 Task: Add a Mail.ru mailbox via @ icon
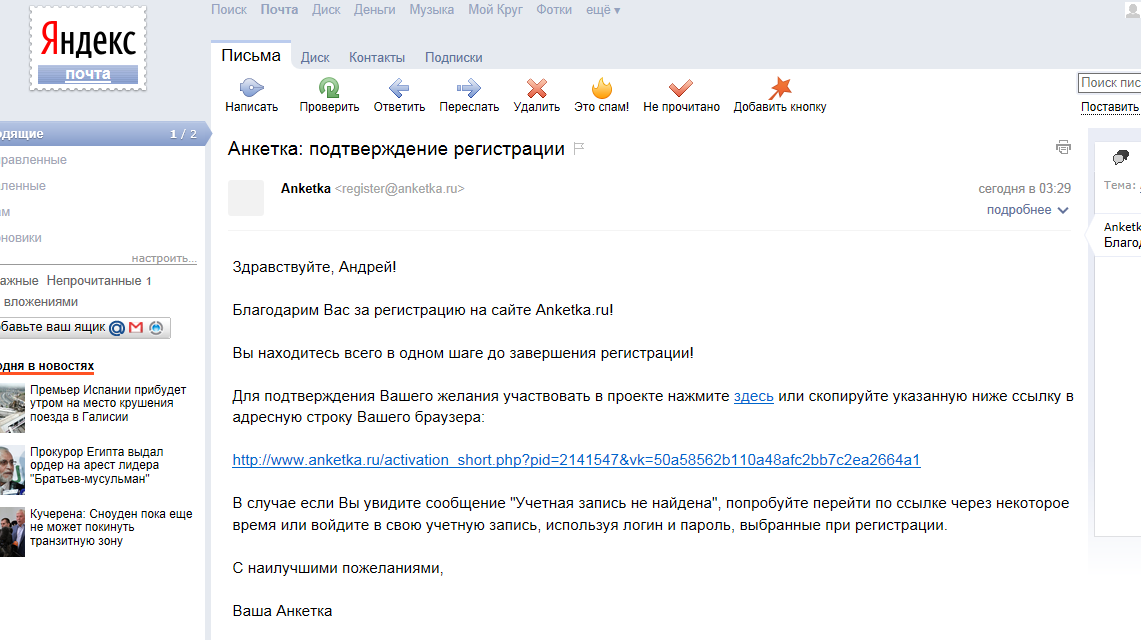click(x=119, y=327)
